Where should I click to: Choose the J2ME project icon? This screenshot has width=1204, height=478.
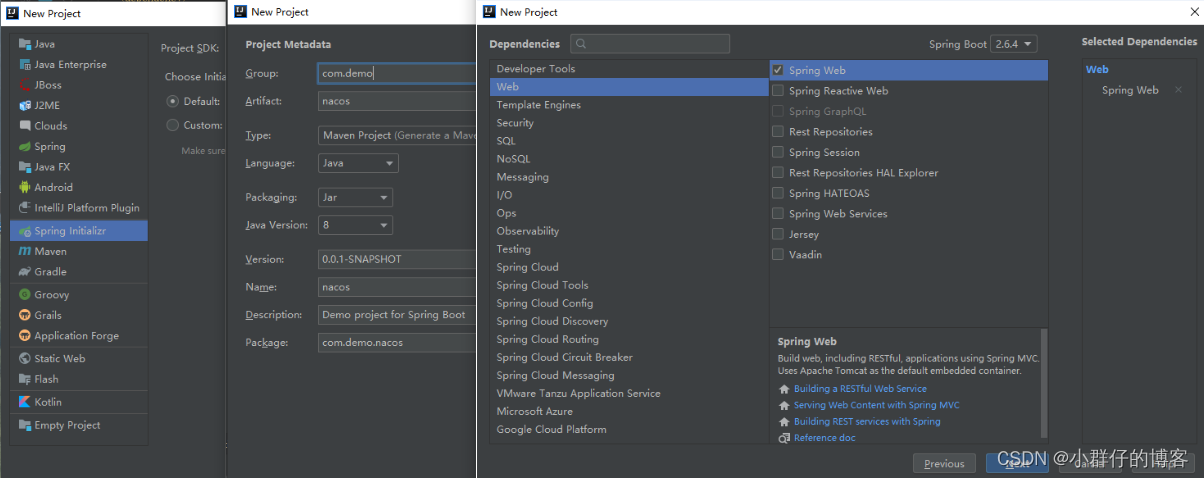tap(25, 105)
